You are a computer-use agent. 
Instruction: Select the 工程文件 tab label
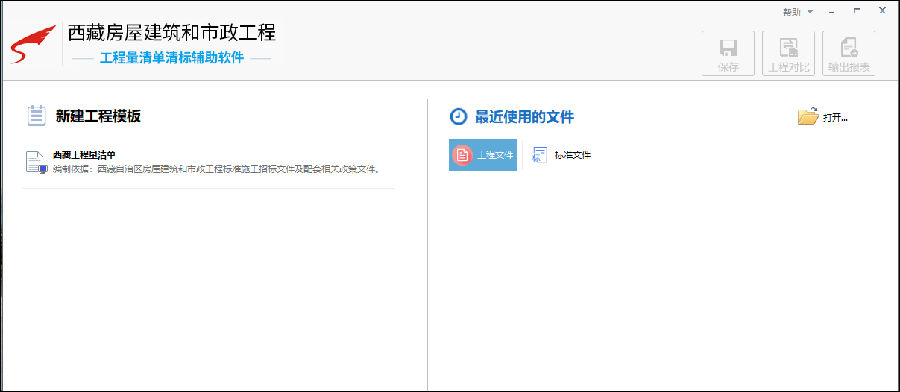[495, 155]
